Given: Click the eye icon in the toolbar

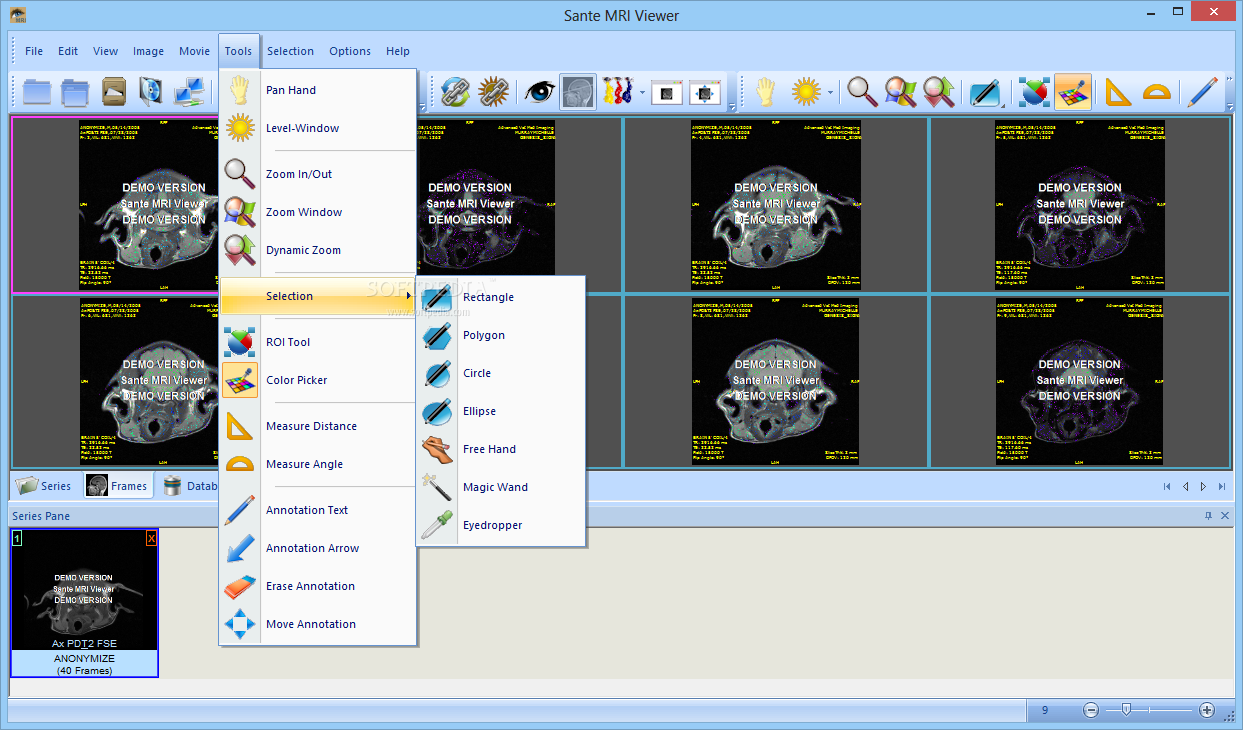Looking at the screenshot, I should (540, 92).
